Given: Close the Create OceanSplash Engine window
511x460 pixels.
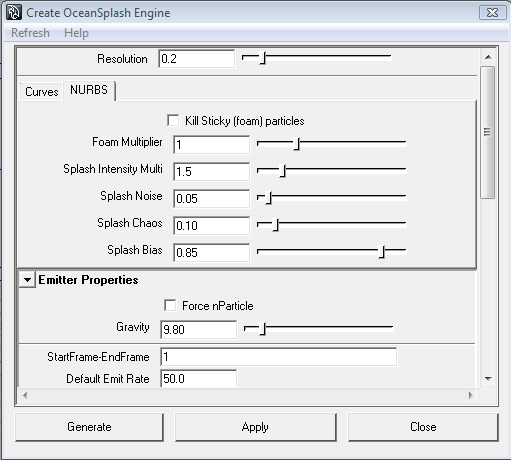Looking at the screenshot, I should coord(492,13).
